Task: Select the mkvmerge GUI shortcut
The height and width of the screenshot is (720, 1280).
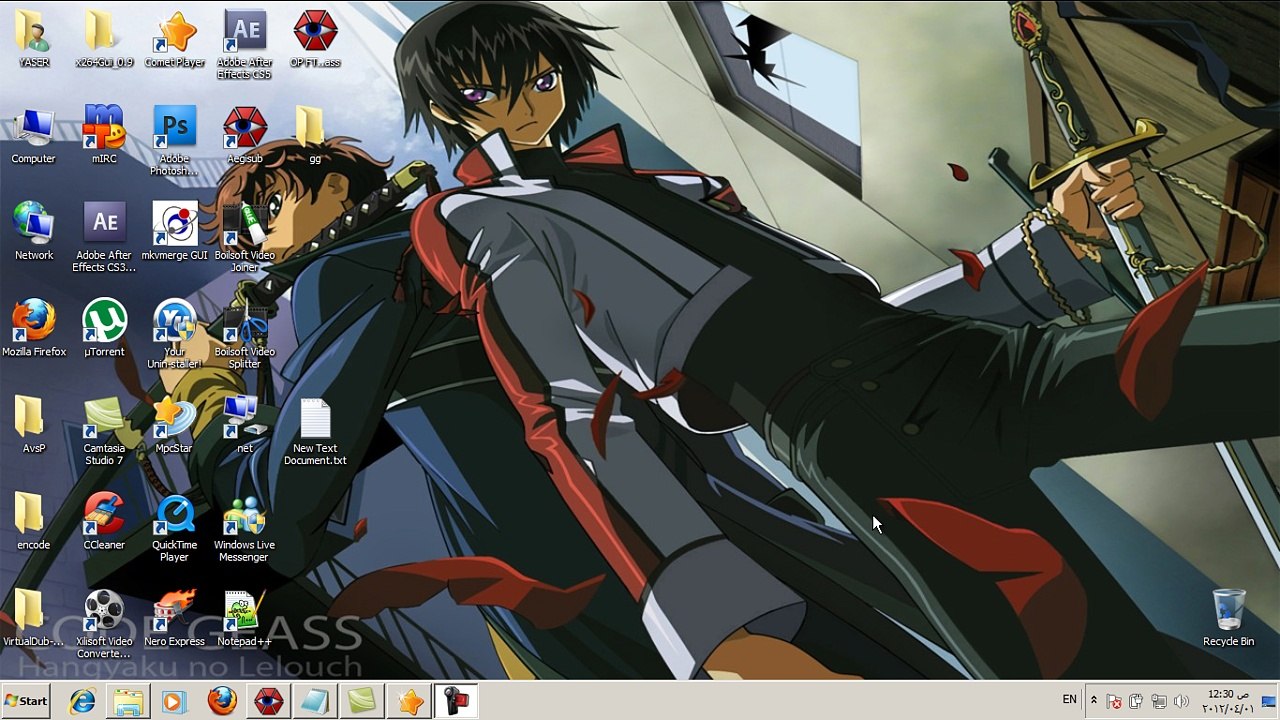Action: pyautogui.click(x=174, y=231)
